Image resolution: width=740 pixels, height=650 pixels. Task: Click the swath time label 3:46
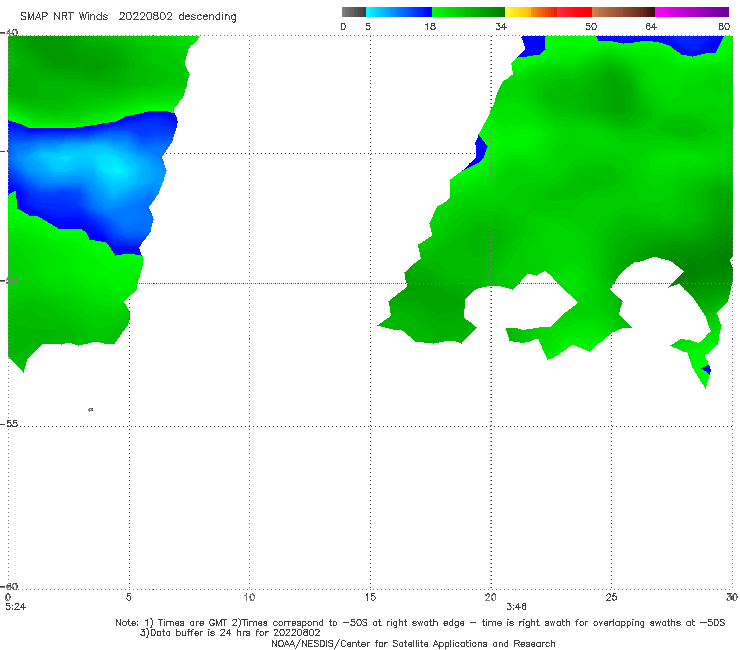tap(516, 607)
